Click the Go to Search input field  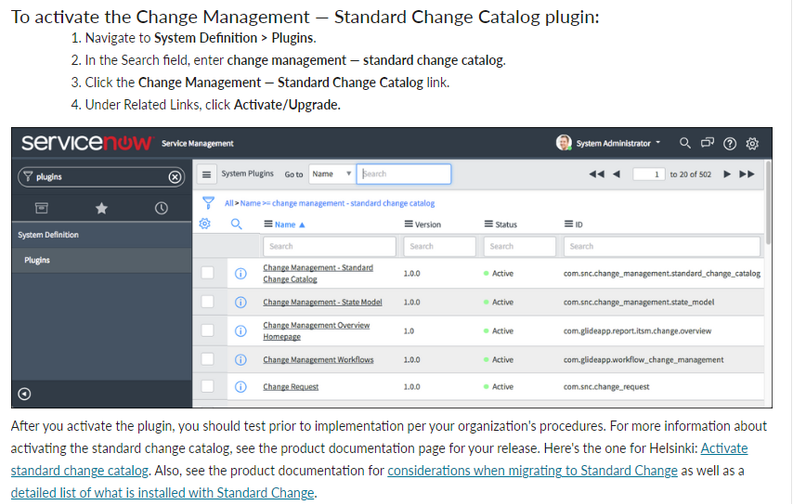coord(404,174)
